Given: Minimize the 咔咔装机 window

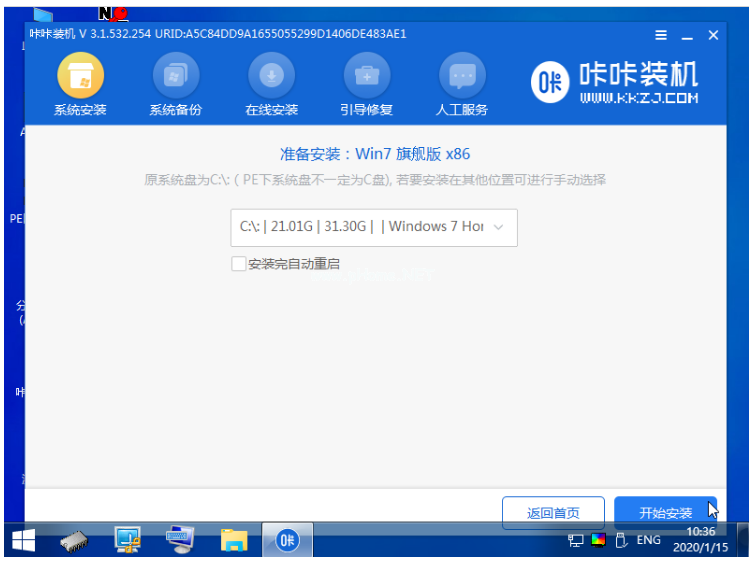Looking at the screenshot, I should pos(687,35).
